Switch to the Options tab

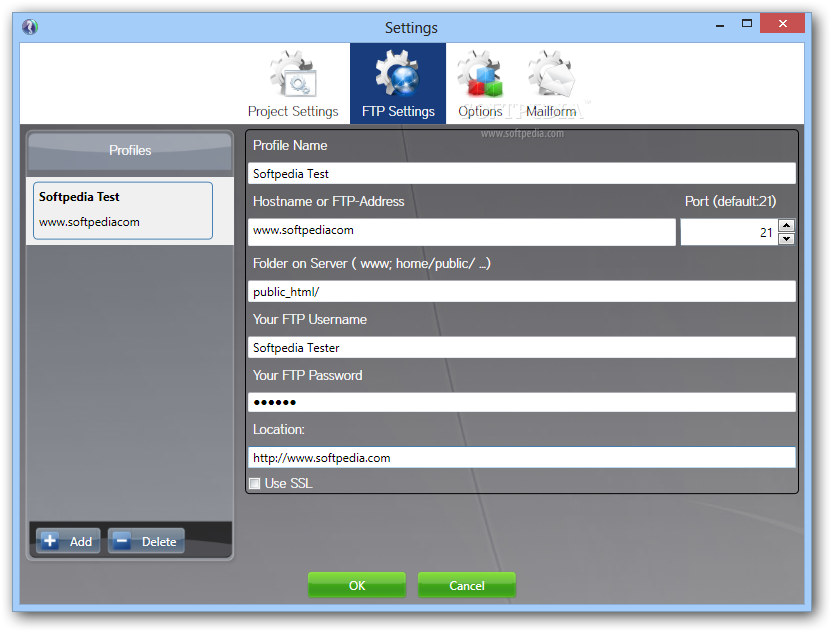[x=480, y=84]
